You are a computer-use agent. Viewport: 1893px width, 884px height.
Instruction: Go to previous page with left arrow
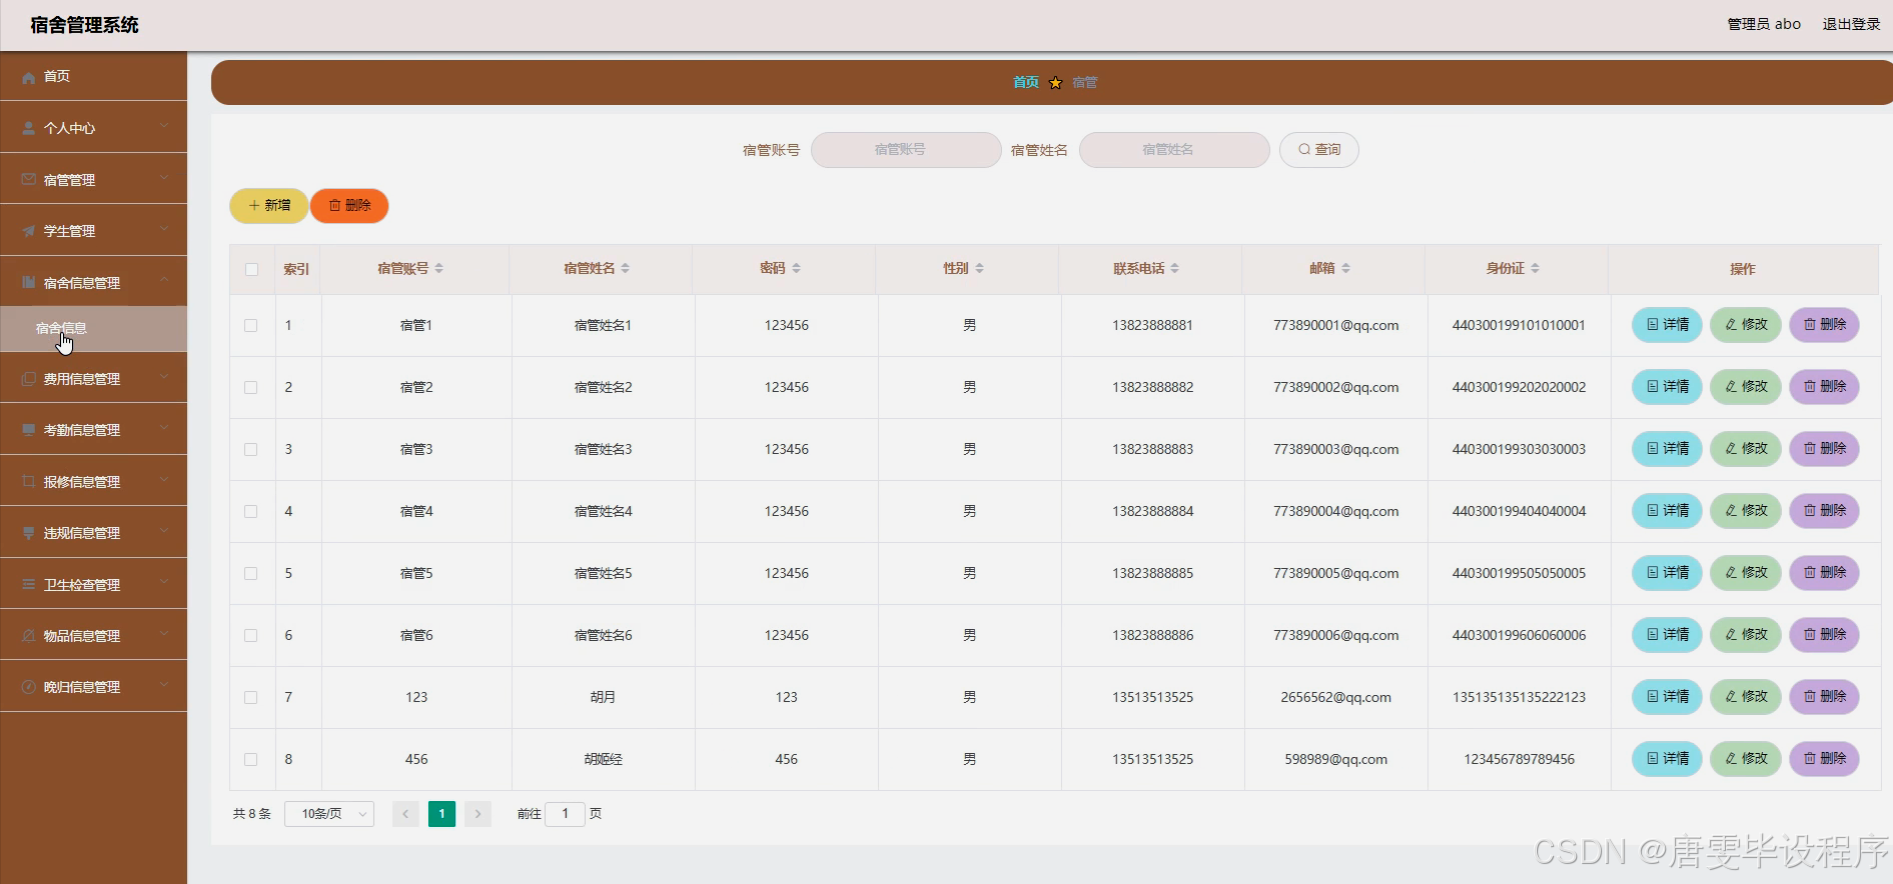(x=405, y=814)
